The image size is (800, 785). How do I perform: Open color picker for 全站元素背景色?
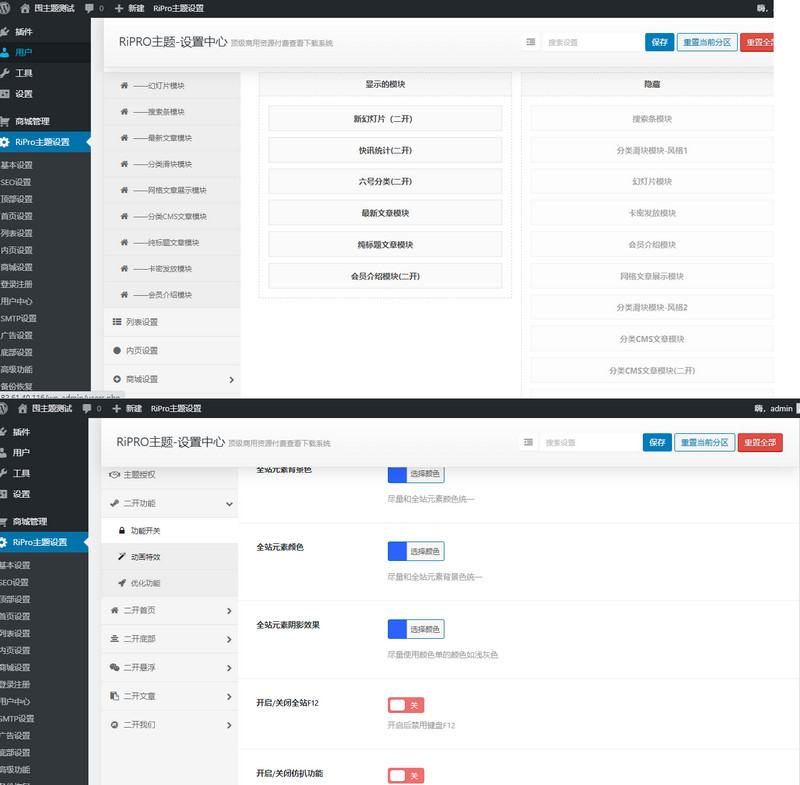[416, 474]
